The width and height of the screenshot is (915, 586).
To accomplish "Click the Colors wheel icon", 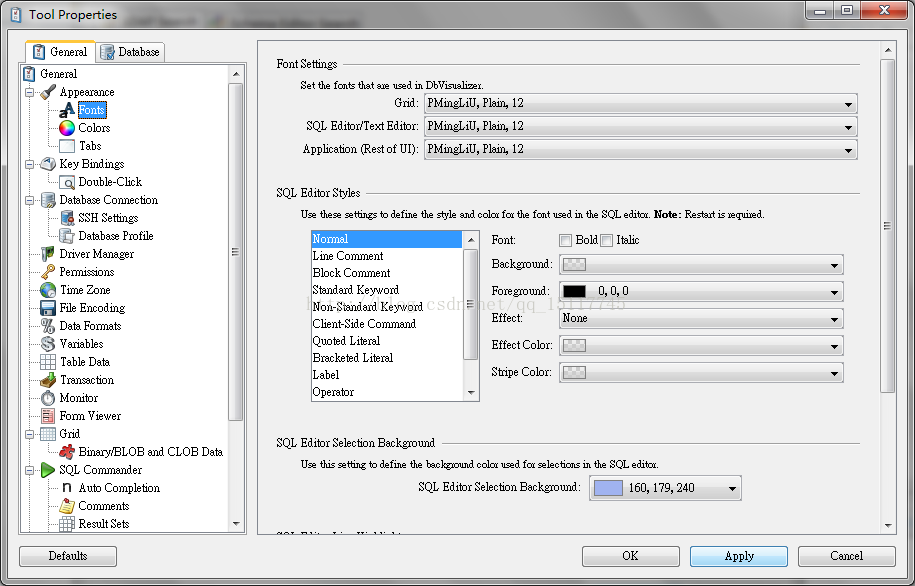I will (67, 128).
